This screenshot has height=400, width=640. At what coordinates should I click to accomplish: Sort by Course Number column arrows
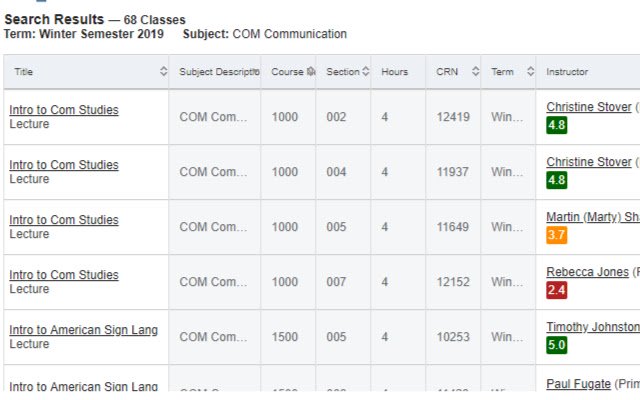(311, 71)
